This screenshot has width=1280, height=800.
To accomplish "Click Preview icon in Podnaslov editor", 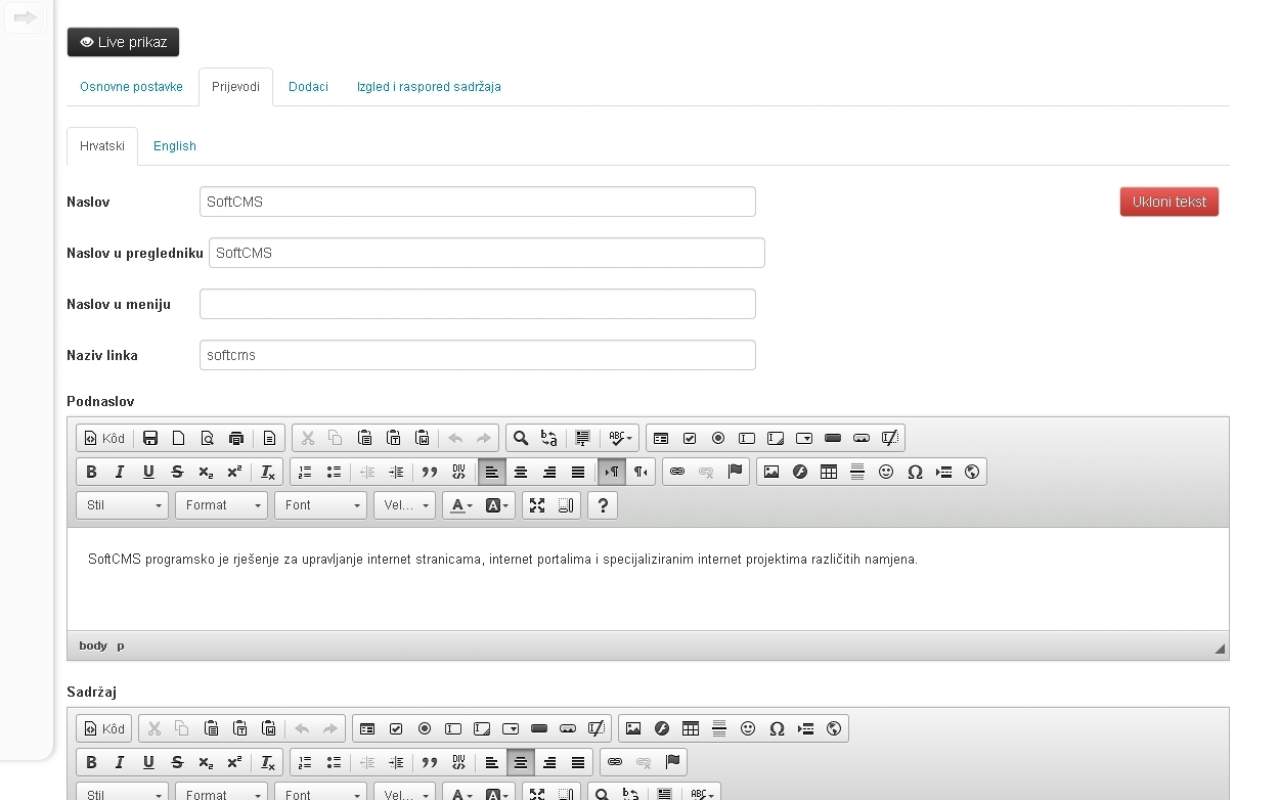I will [x=208, y=438].
